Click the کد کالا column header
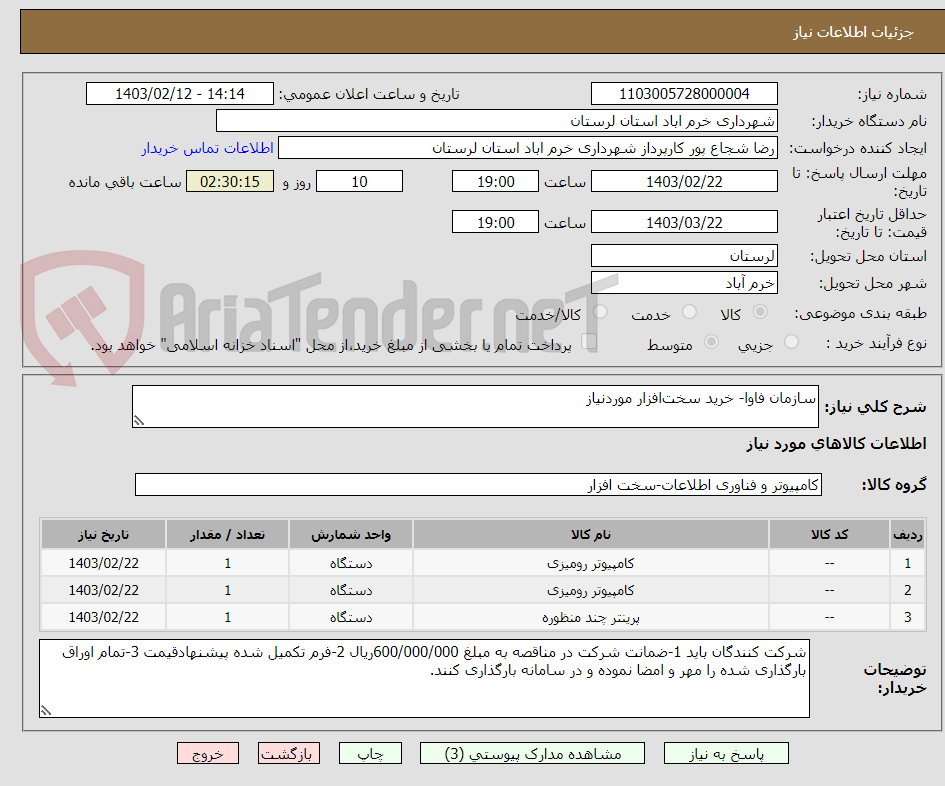This screenshot has height=786, width=945. (x=829, y=535)
